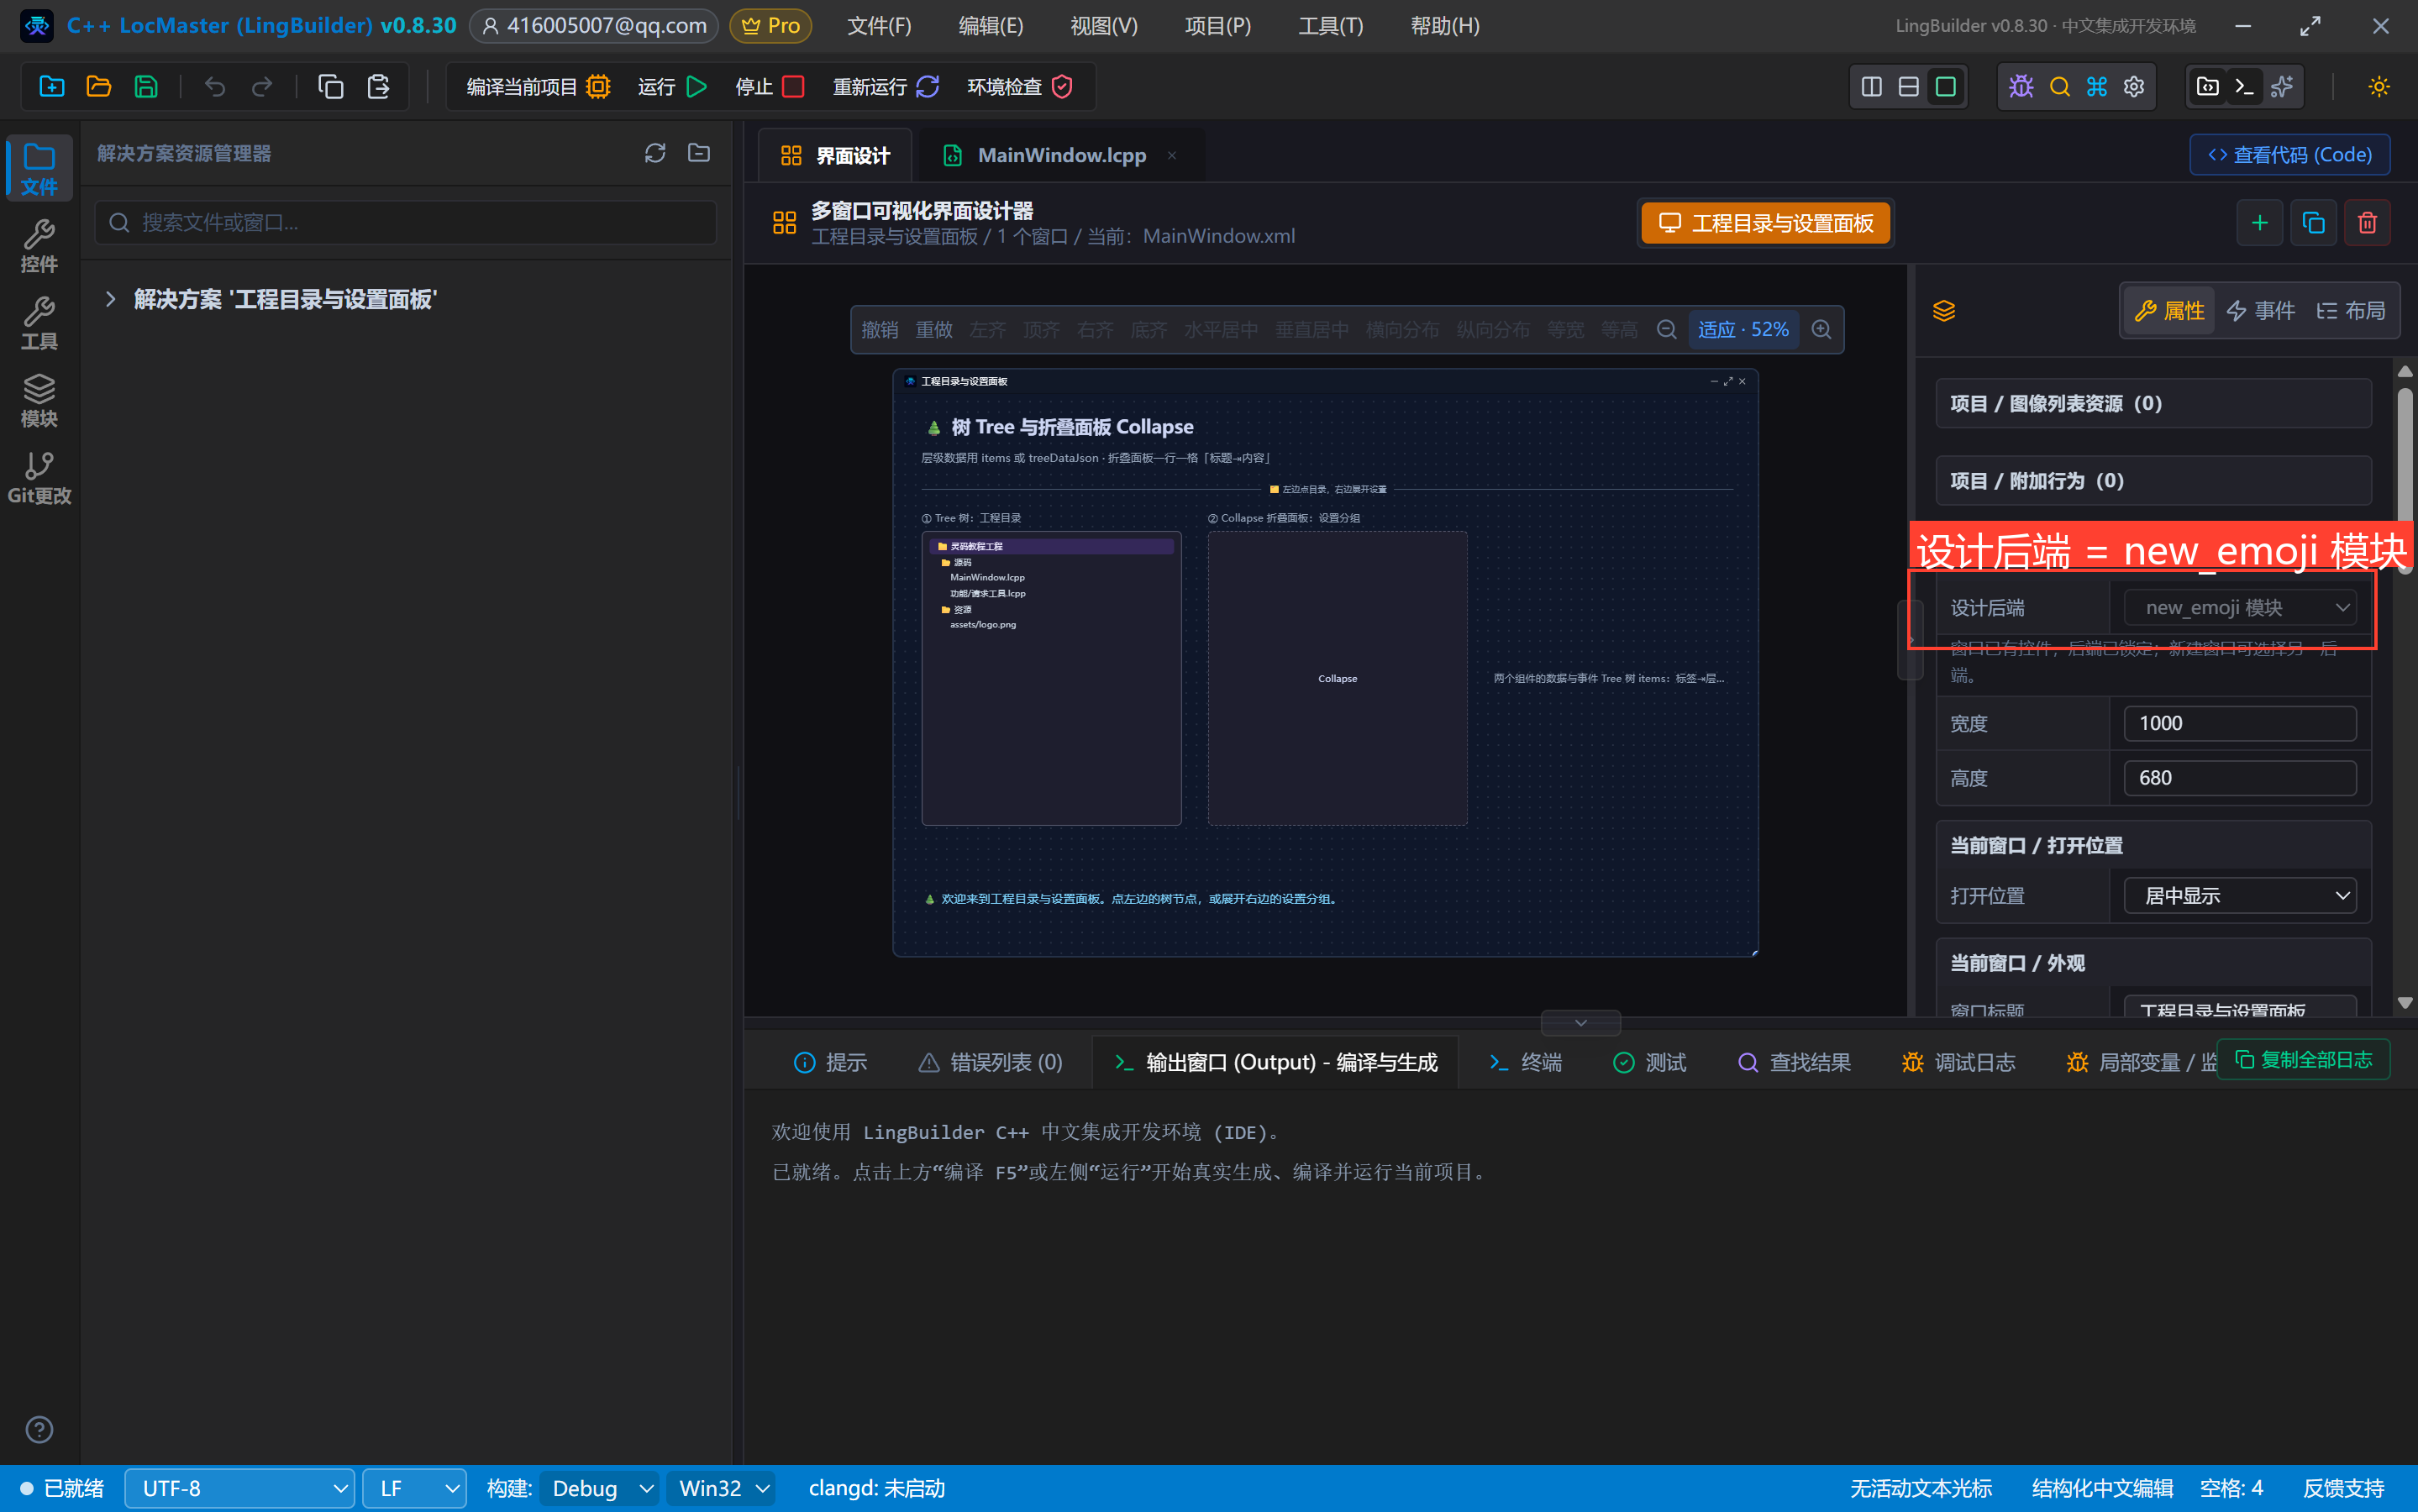This screenshot has height=1512, width=2418.
Task: Switch to the MainWindow.lcpp tab
Action: (1060, 155)
